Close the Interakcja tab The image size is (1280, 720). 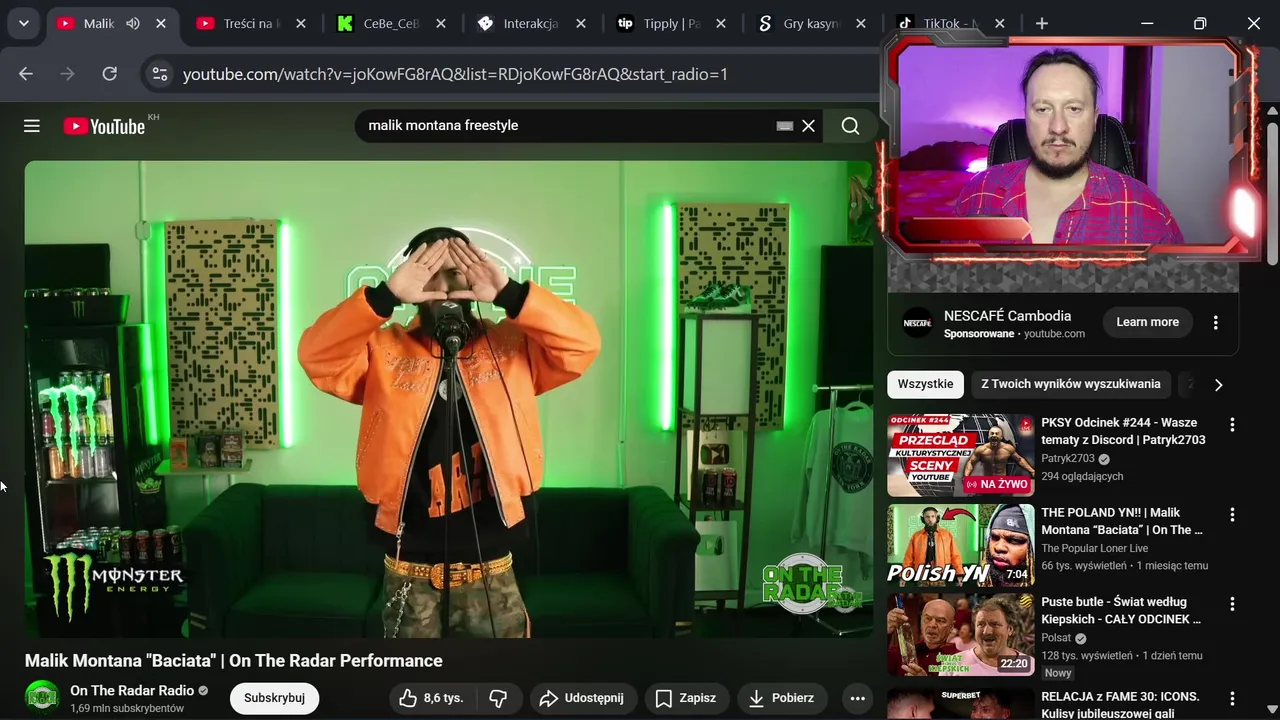coord(582,23)
